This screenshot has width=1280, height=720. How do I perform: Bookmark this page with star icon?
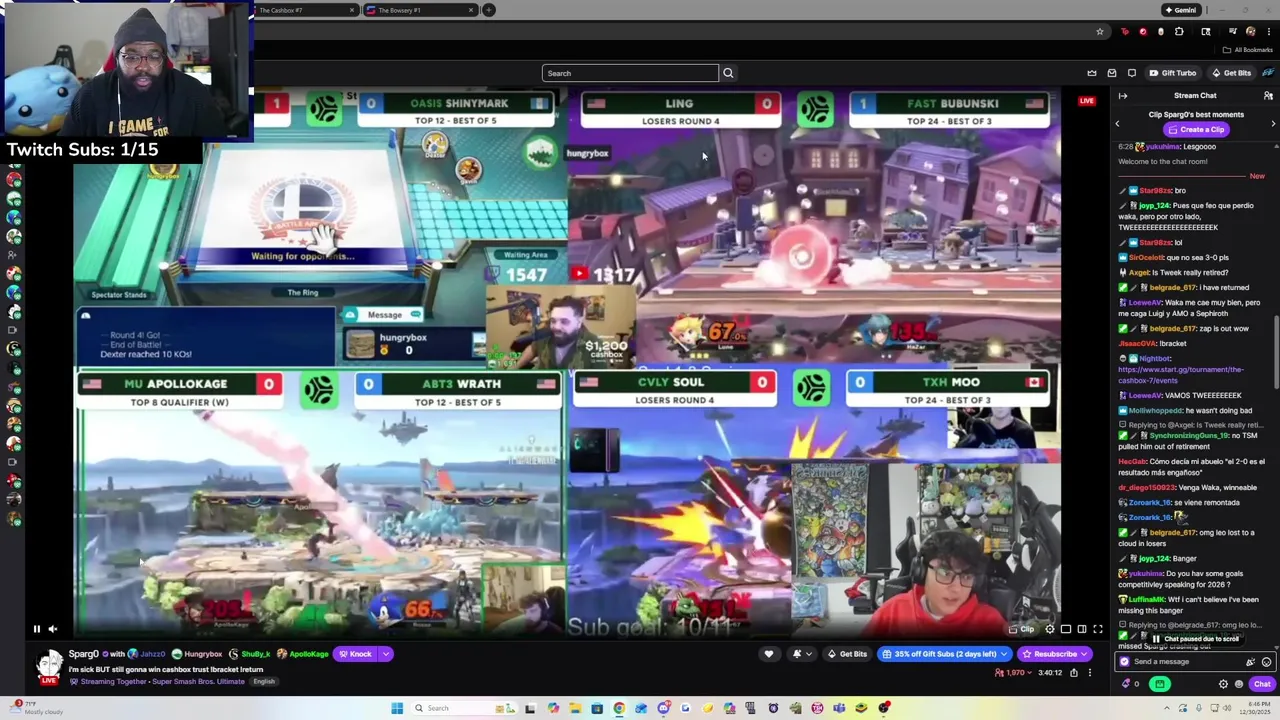click(x=1100, y=32)
